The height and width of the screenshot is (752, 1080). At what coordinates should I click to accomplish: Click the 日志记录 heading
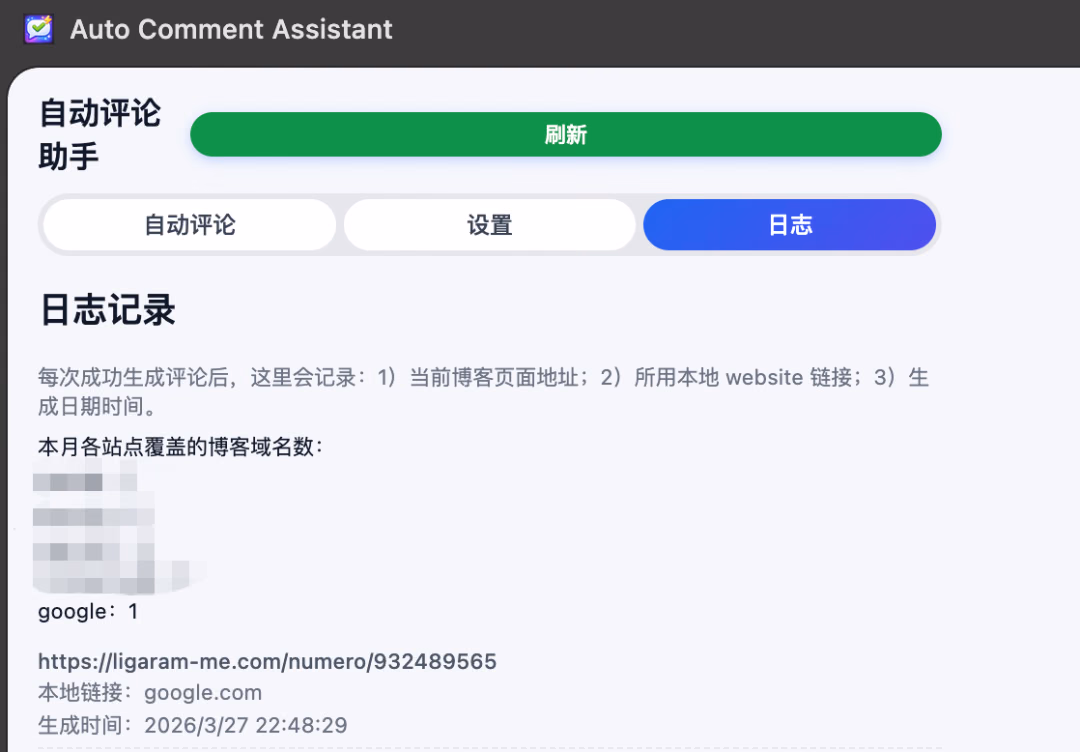[108, 309]
